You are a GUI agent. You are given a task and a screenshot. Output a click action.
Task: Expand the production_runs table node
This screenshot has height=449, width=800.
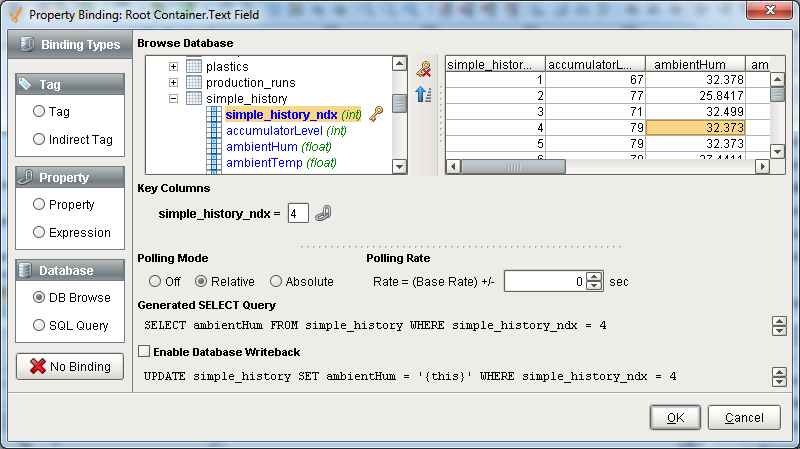point(173,83)
